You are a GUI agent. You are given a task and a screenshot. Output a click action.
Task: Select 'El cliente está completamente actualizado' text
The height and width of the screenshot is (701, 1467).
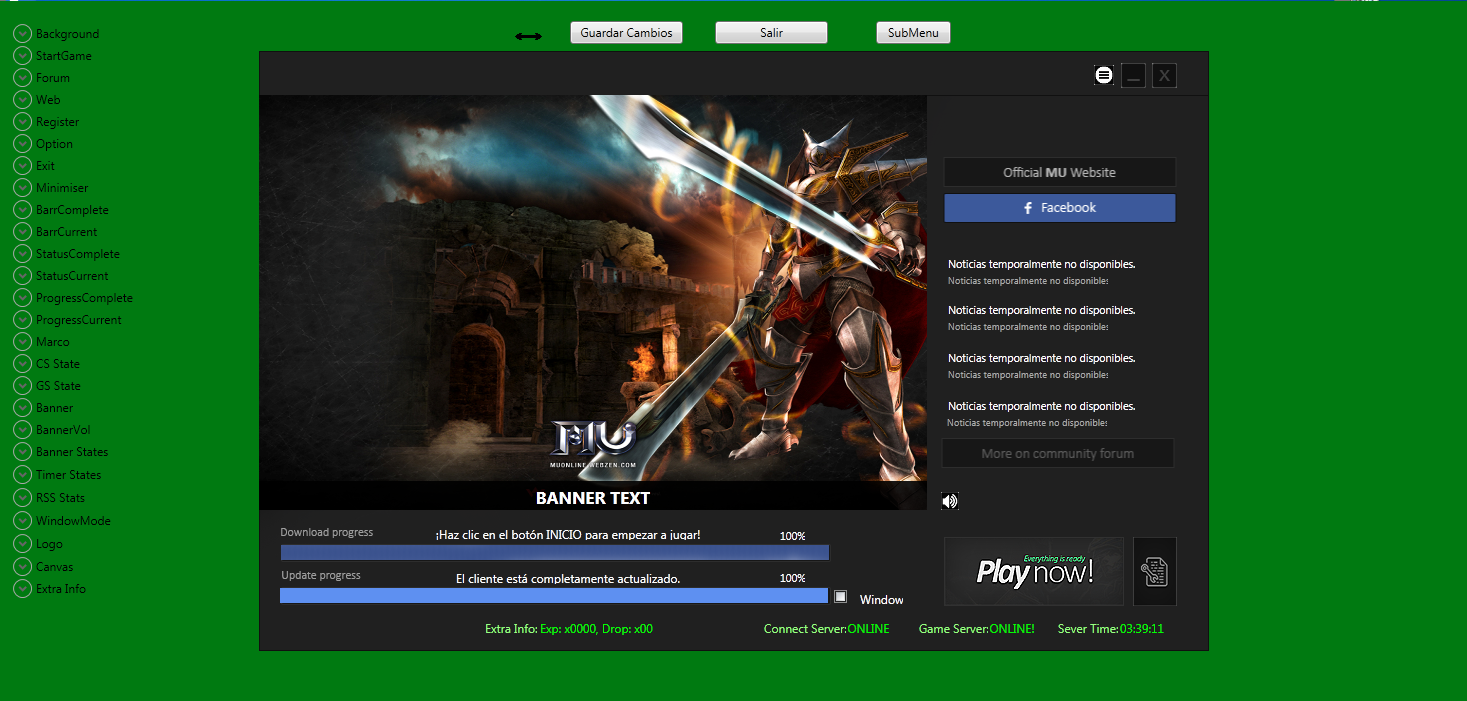(x=568, y=579)
